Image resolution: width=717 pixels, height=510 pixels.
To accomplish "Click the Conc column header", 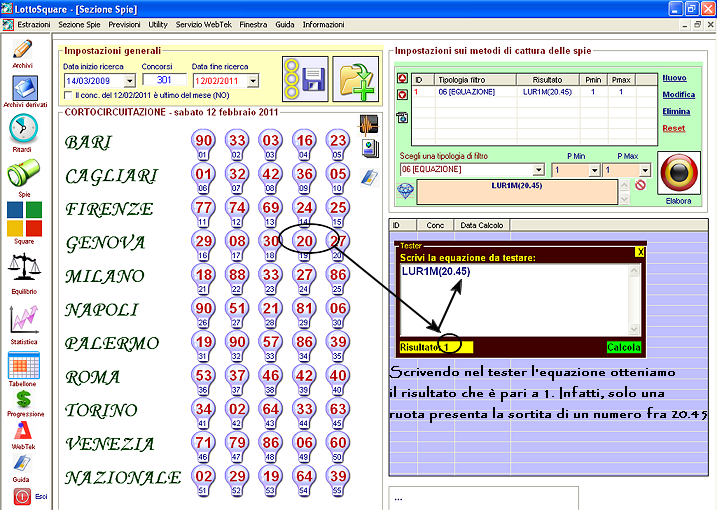I will pos(435,225).
